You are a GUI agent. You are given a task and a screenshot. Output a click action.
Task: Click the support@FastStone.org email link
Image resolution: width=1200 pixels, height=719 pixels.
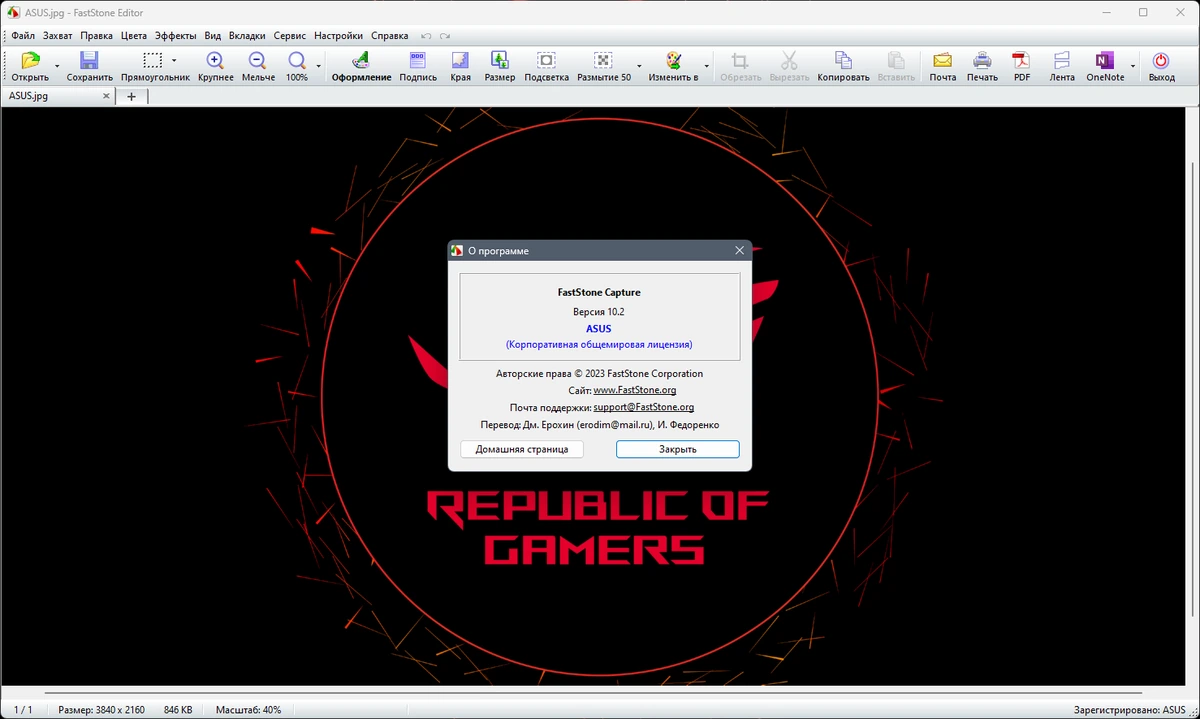(x=644, y=407)
